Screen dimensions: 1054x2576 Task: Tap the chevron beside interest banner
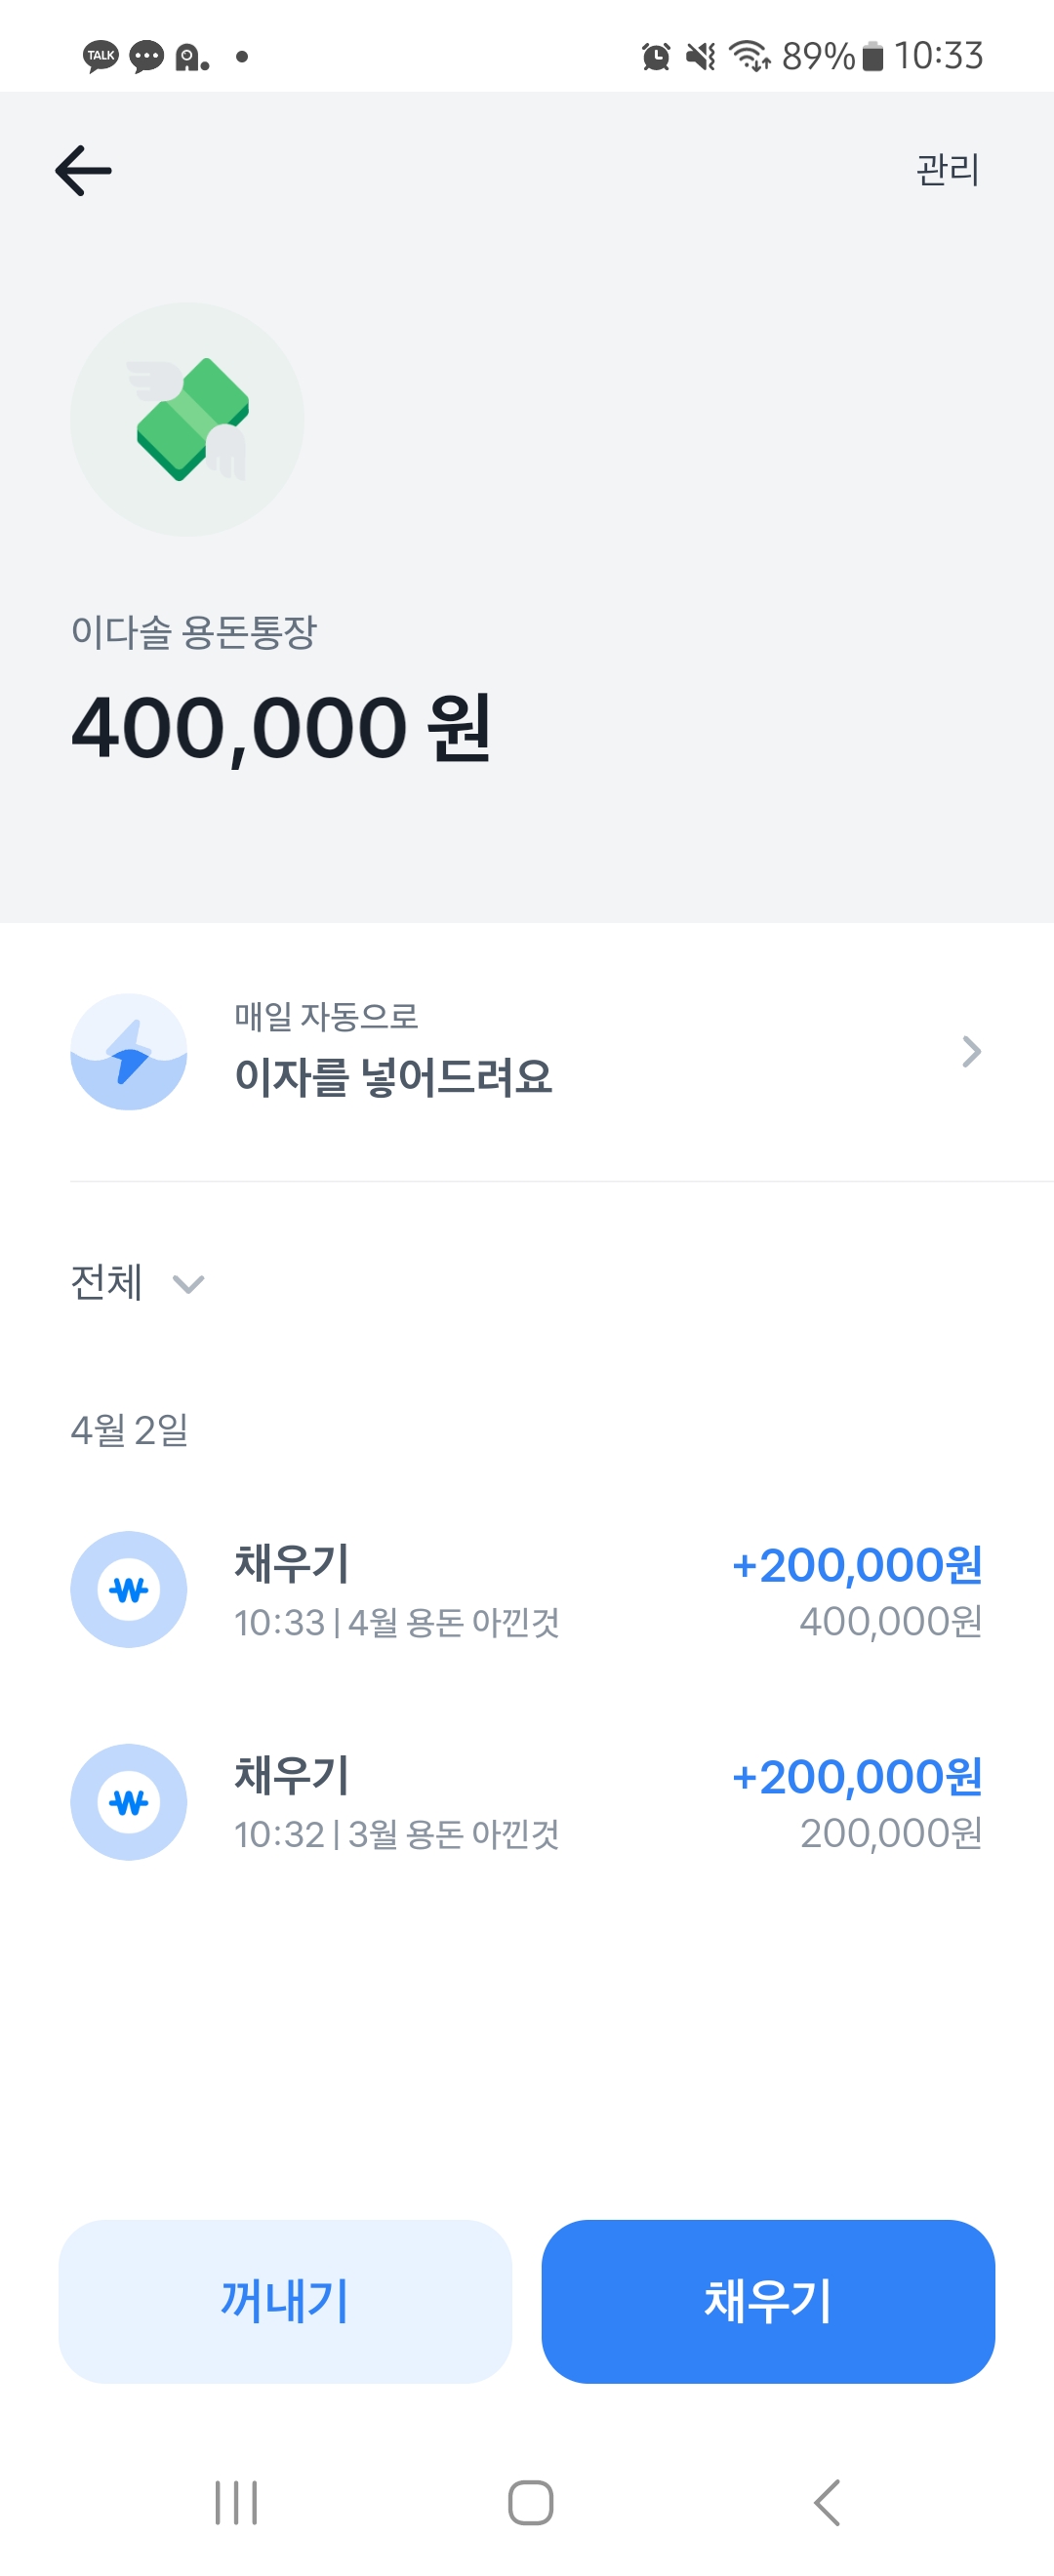(970, 1052)
